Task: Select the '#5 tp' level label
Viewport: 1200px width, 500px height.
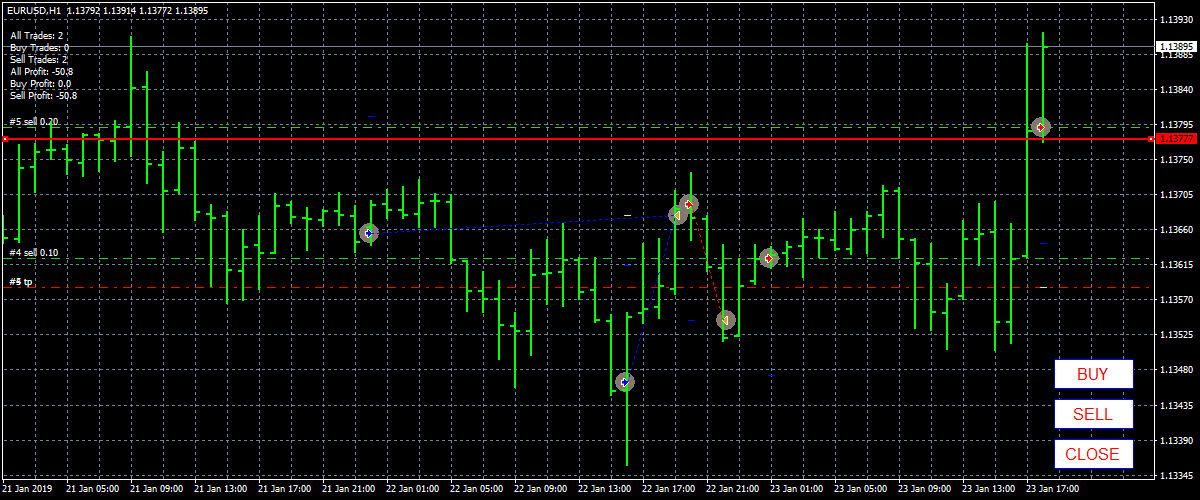Action: point(21,282)
